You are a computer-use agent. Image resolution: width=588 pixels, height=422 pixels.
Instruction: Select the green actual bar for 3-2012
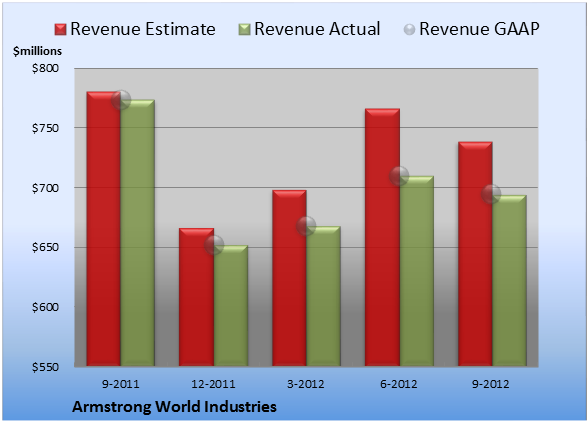(x=323, y=296)
